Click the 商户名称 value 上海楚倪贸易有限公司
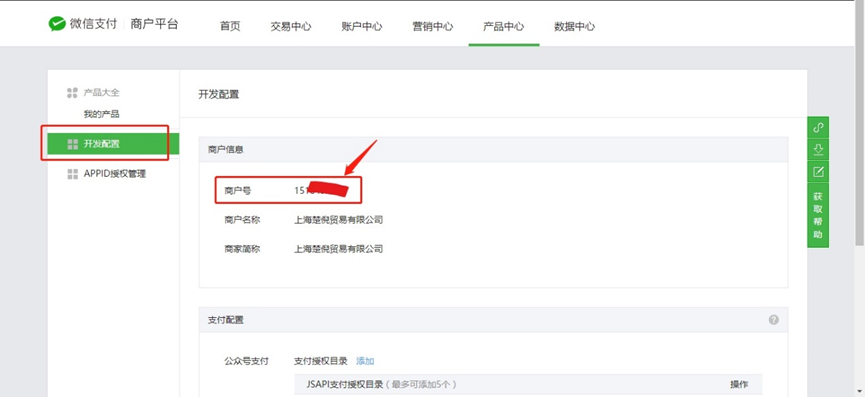The width and height of the screenshot is (865, 397). pos(338,220)
